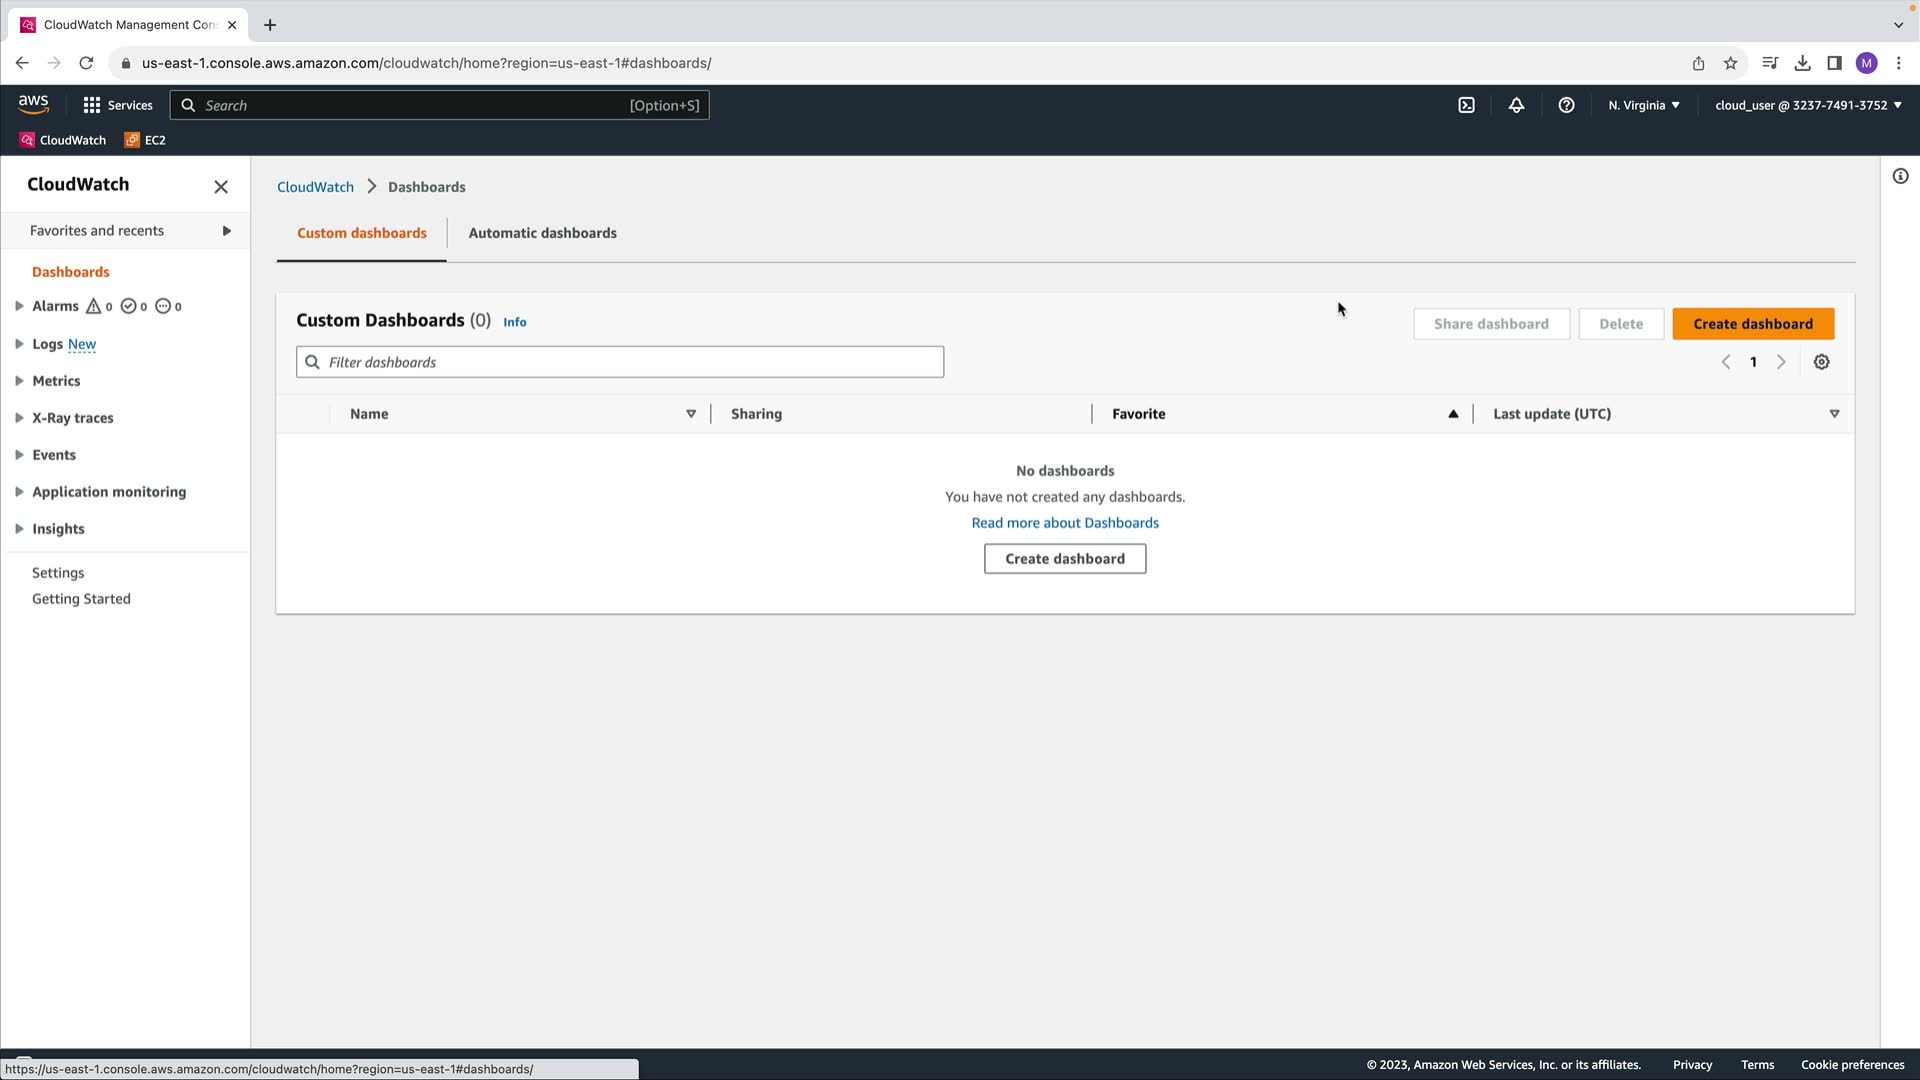This screenshot has height=1080, width=1920.
Task: Open the N. Virginia region dropdown
Action: [x=1643, y=105]
